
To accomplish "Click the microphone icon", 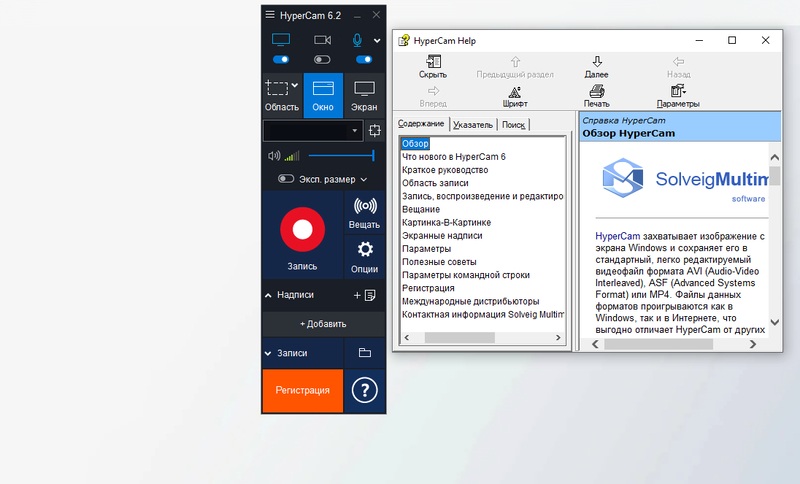I will (357, 40).
